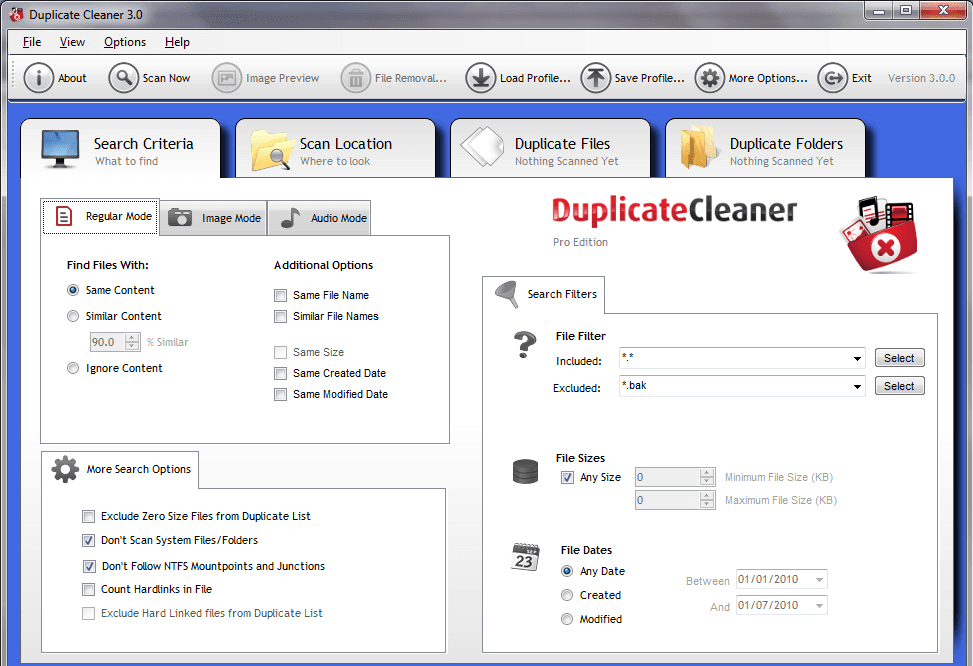Open the Options menu
Screen dimensions: 973x666
[125, 42]
